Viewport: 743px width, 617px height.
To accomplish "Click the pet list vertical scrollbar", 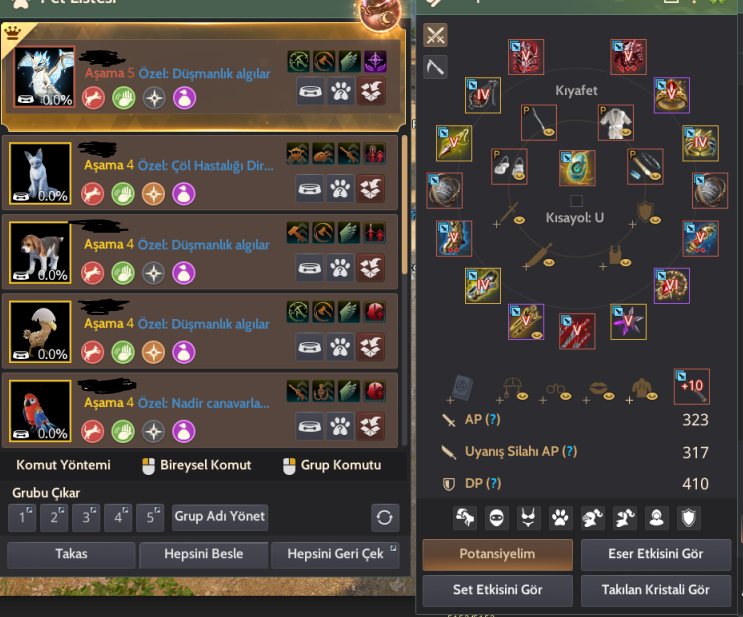I will 404,205.
